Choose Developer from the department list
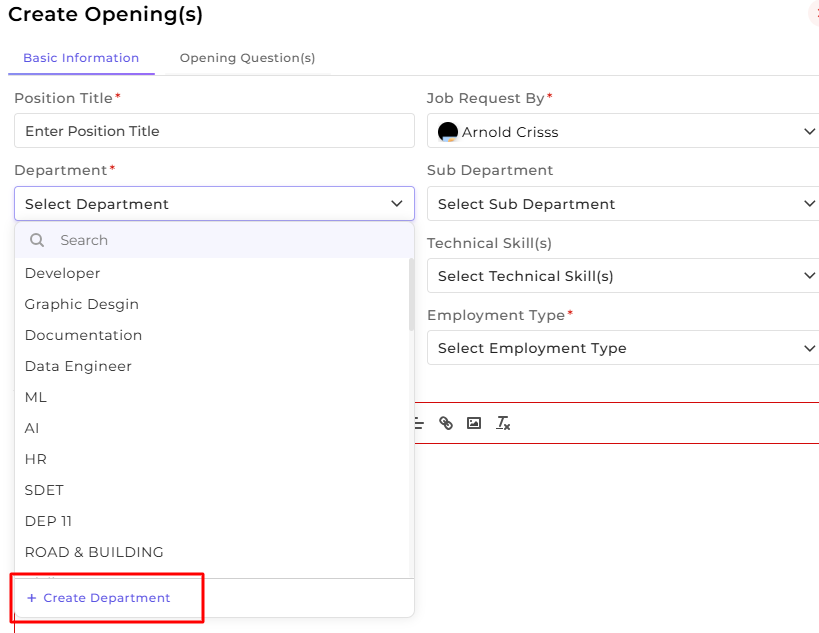 click(212, 273)
